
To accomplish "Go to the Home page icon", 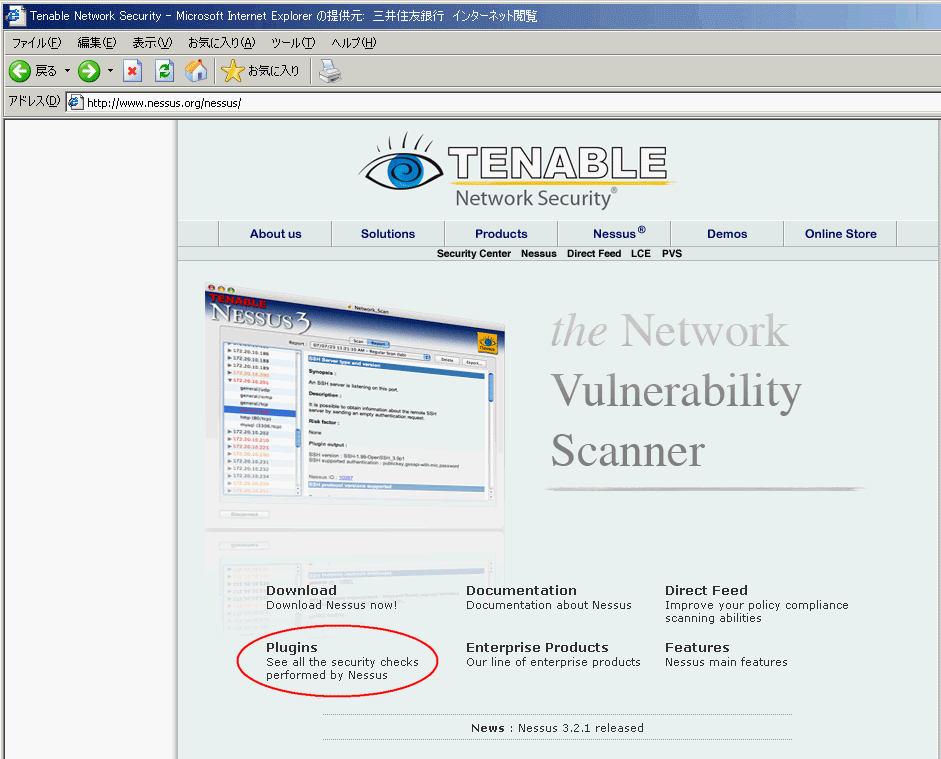I will tap(196, 71).
